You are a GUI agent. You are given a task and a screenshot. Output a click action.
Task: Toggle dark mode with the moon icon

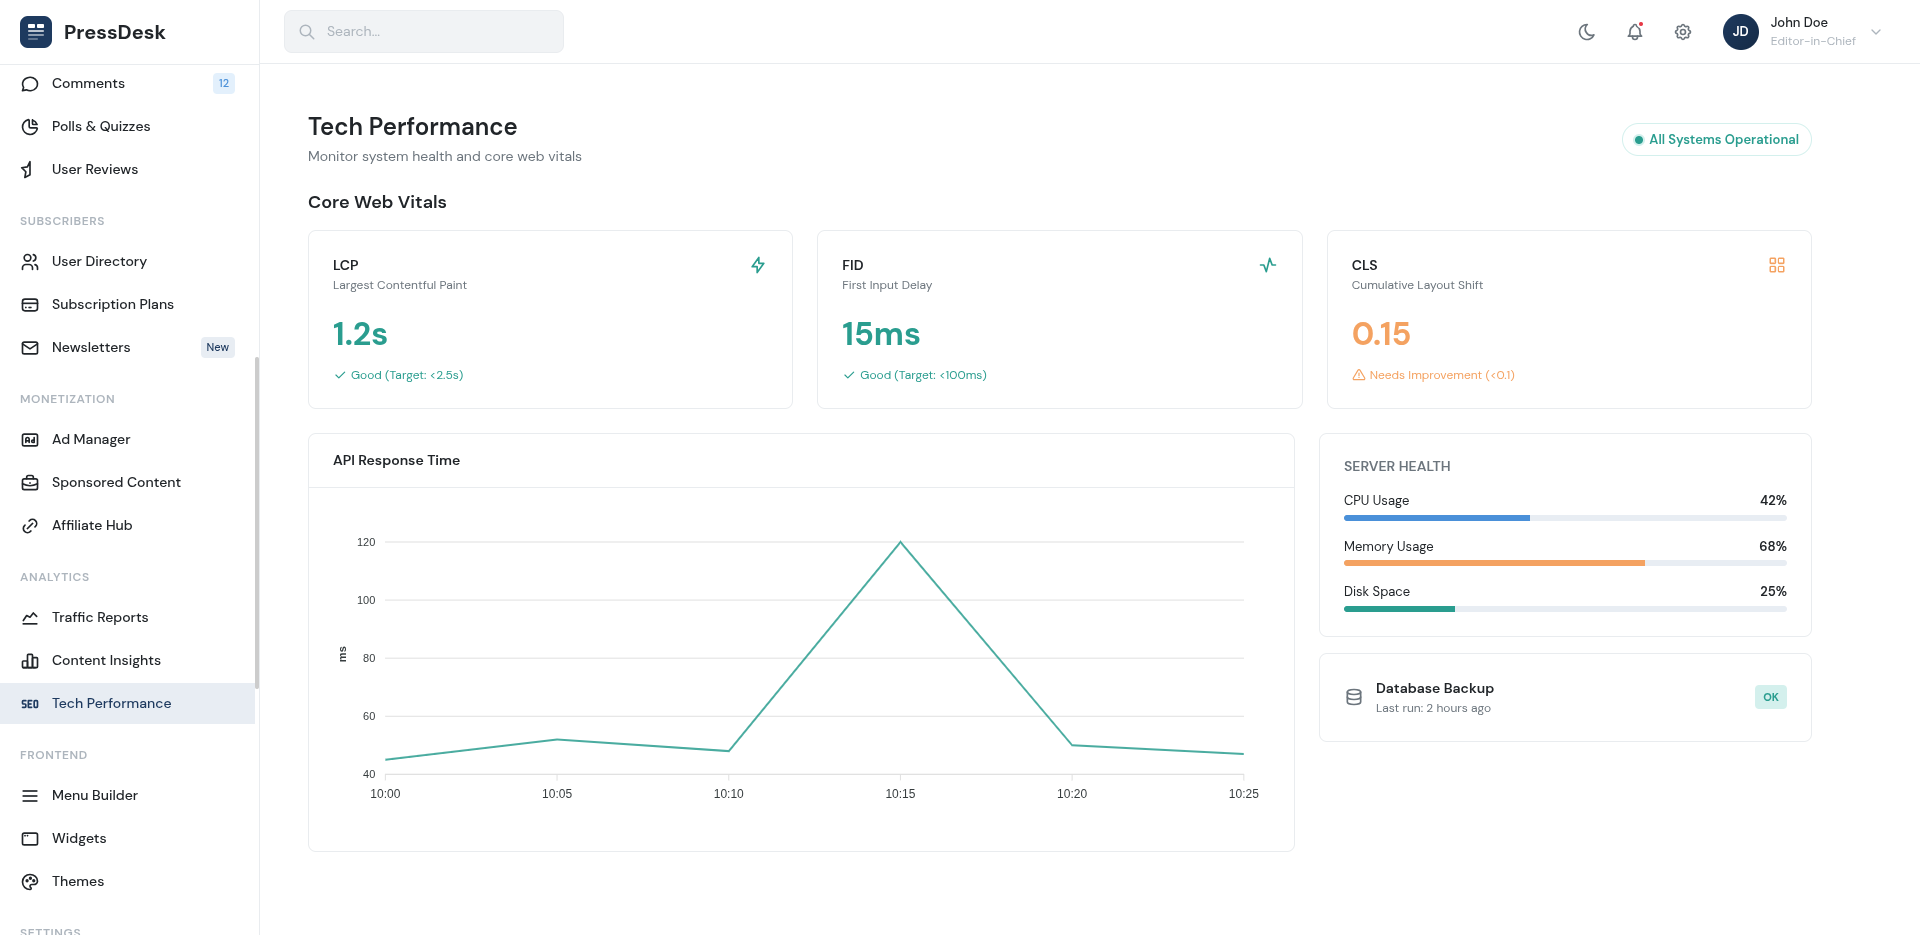pyautogui.click(x=1586, y=32)
